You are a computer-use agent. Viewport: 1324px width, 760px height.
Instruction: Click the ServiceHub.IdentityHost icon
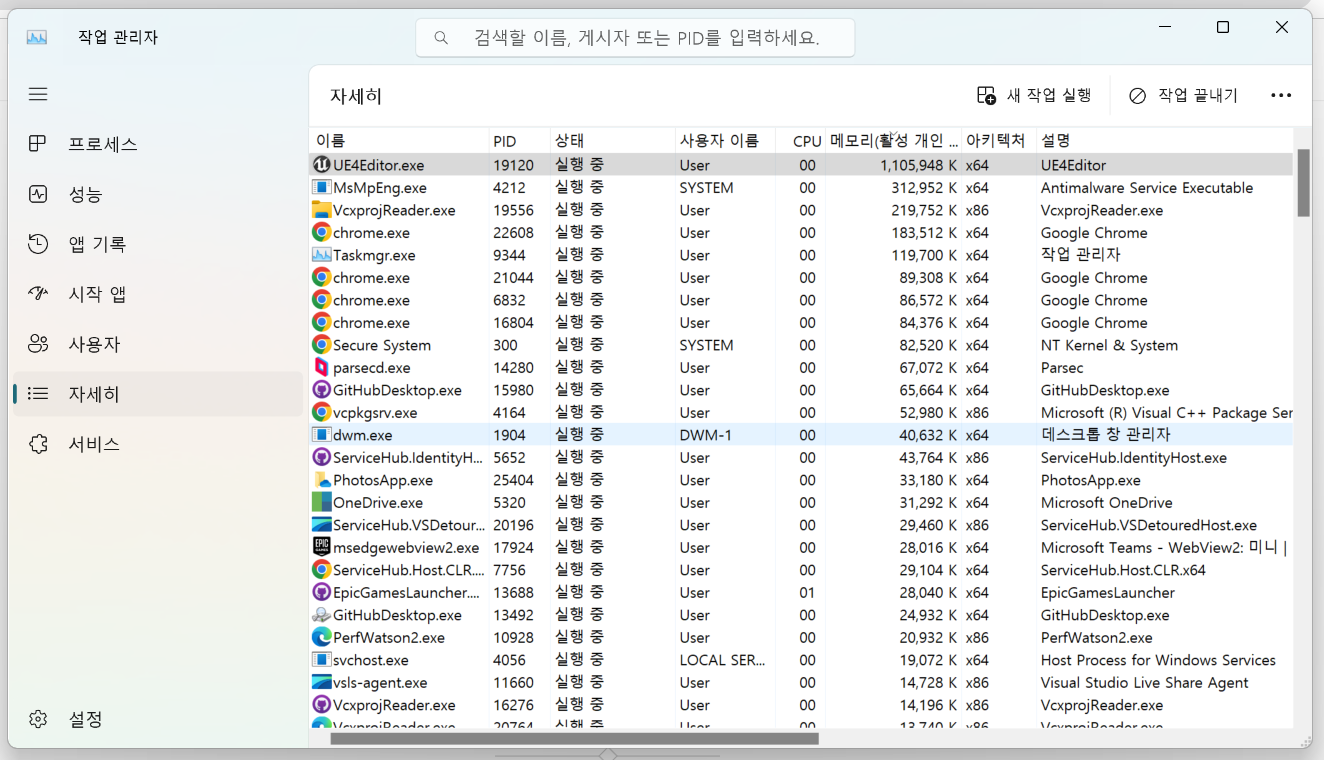321,457
